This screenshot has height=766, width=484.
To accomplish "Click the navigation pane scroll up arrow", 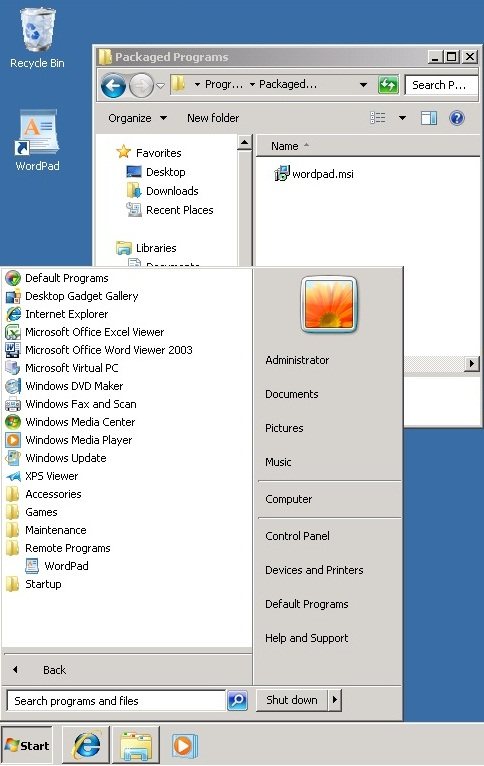I will tap(244, 143).
